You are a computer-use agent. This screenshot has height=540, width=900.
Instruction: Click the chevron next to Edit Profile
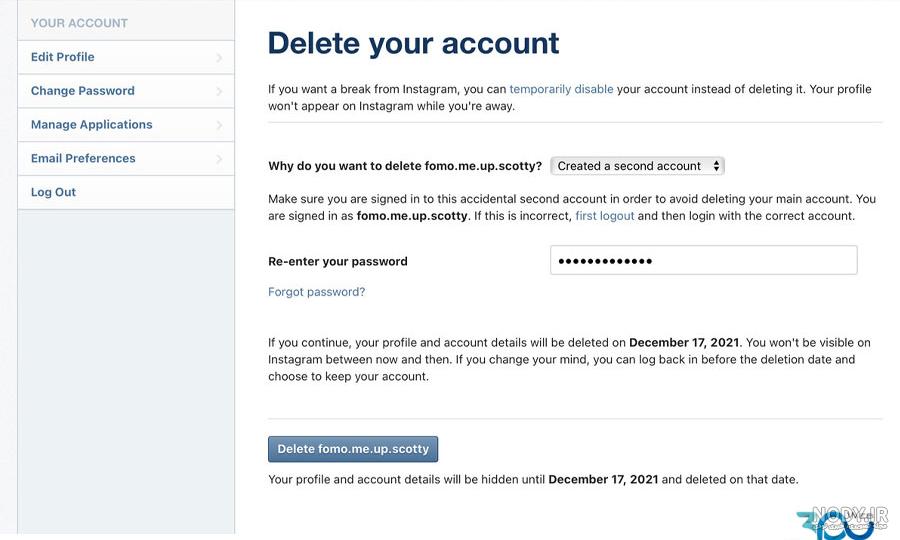(219, 57)
